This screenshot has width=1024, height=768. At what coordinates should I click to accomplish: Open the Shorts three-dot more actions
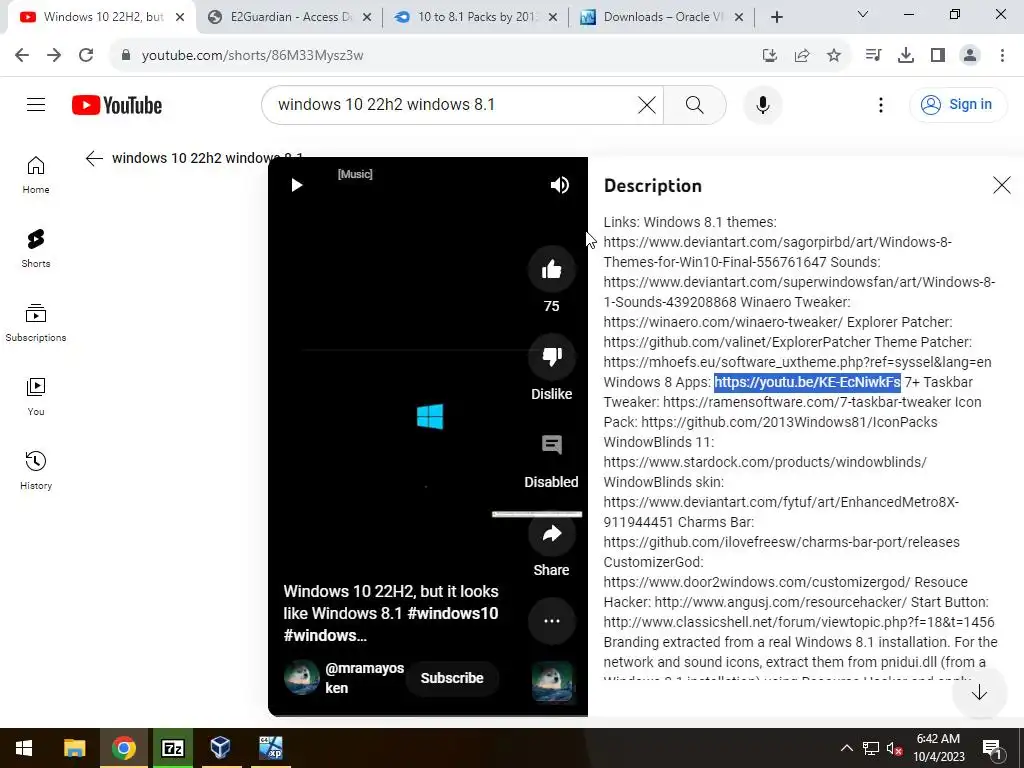pyautogui.click(x=552, y=621)
